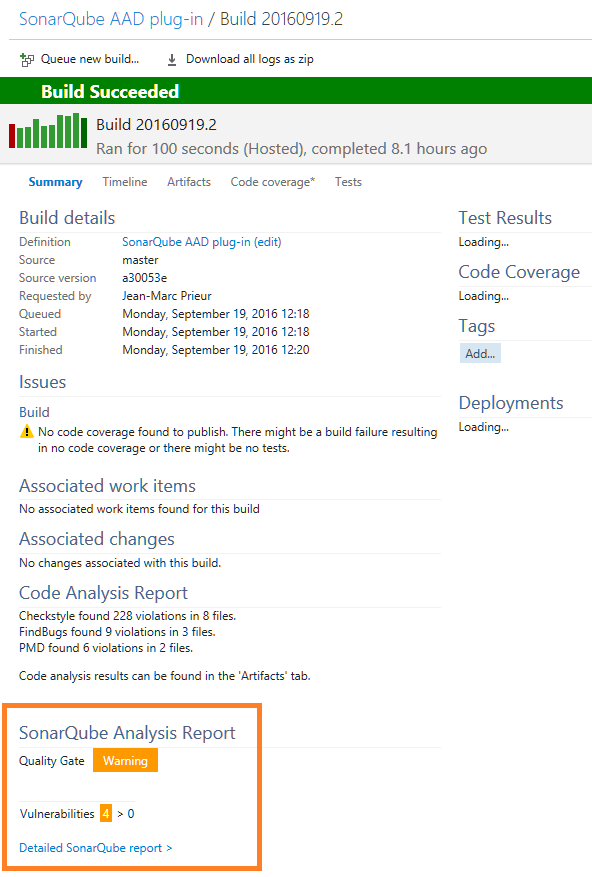Click the download logs arrow icon
592x877 pixels.
172,59
